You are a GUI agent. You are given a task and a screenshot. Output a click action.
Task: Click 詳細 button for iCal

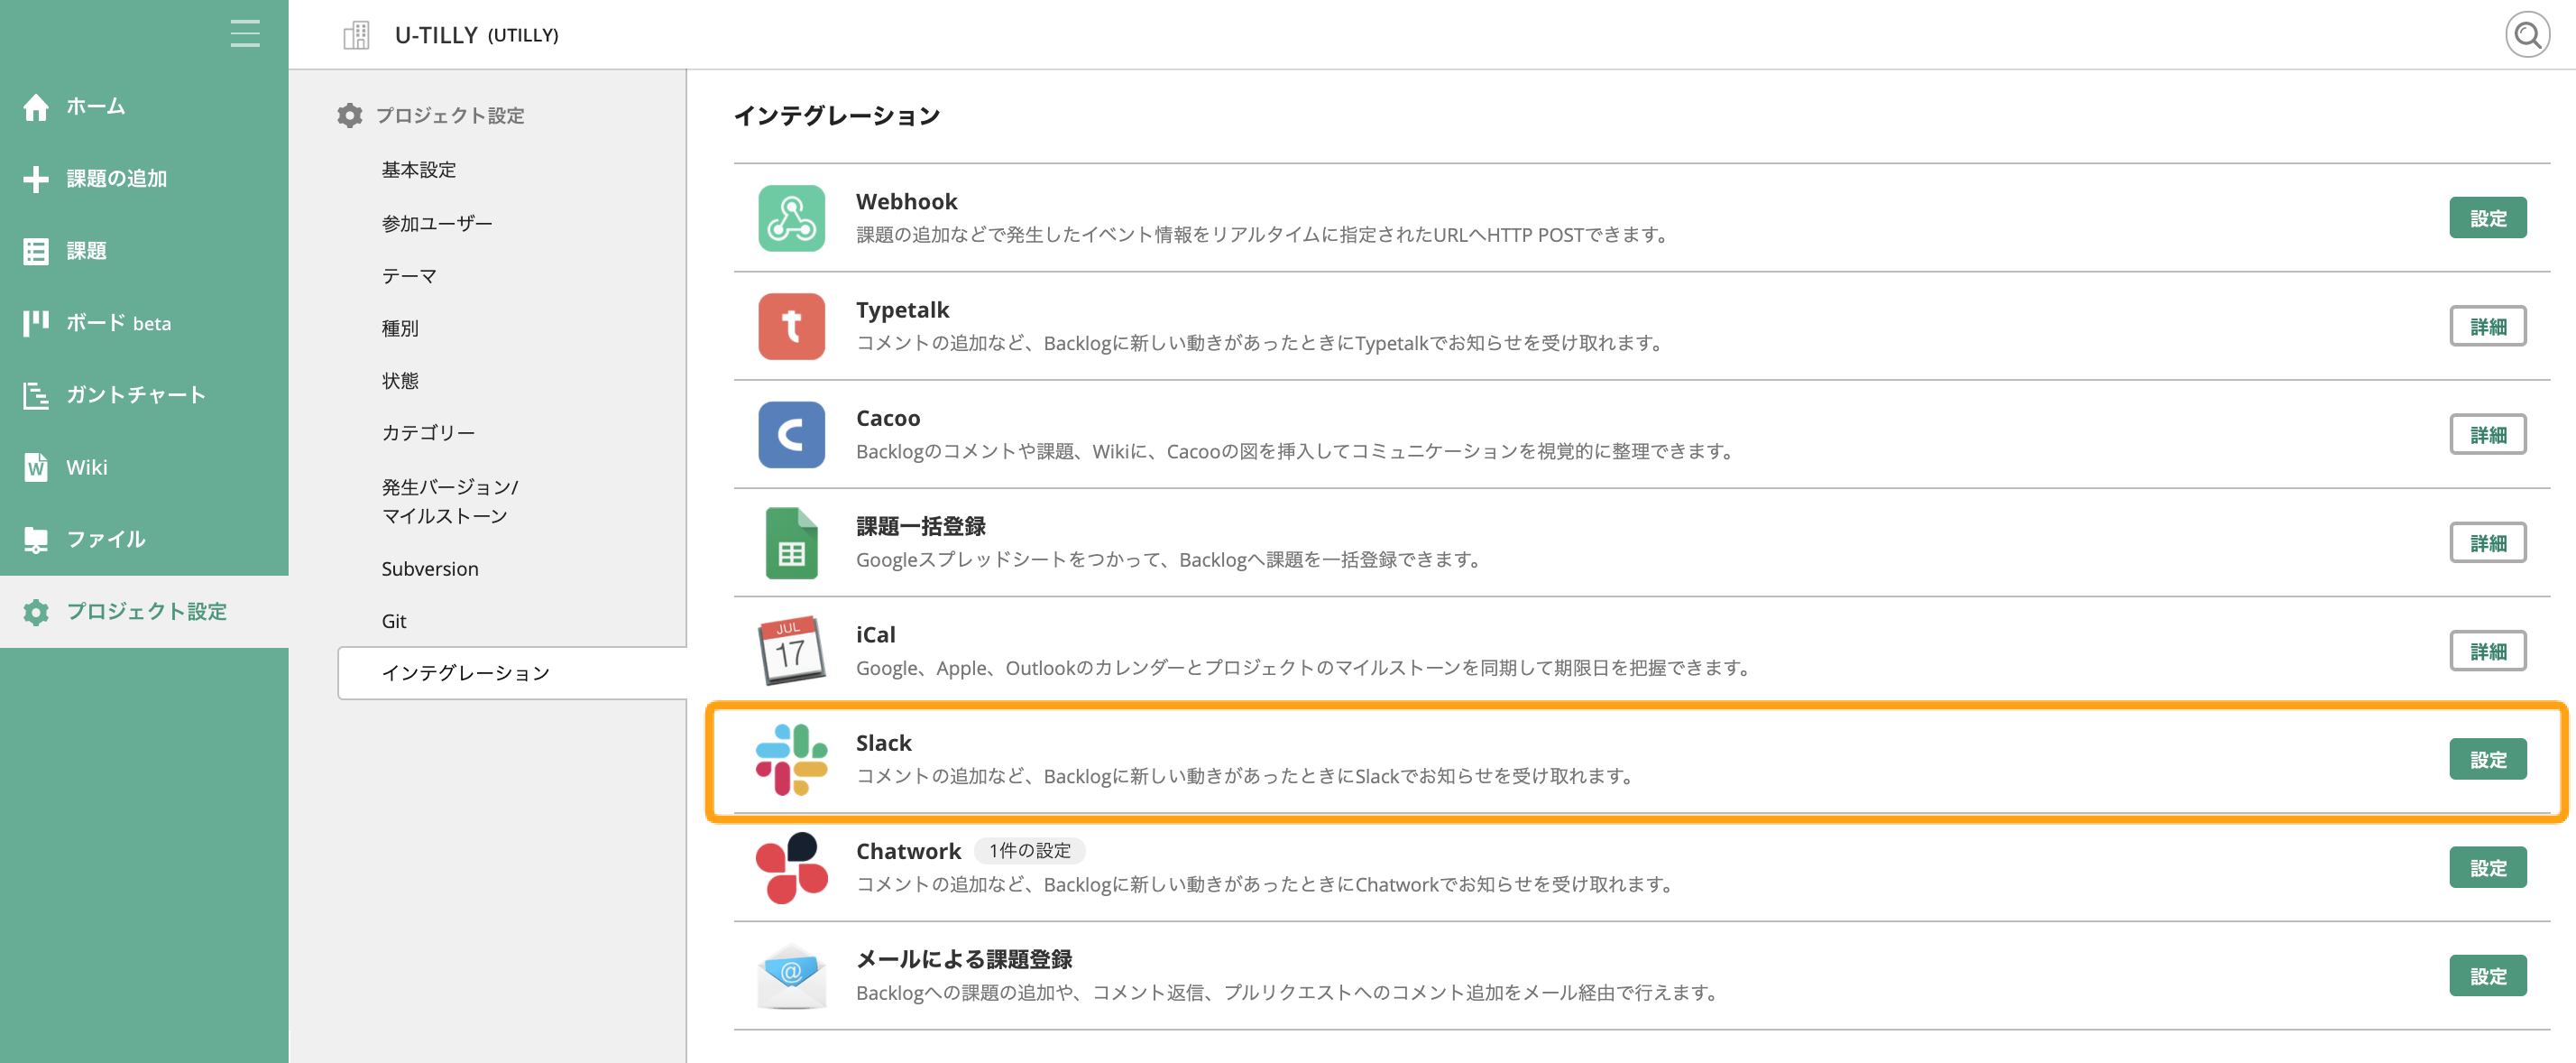click(2487, 651)
